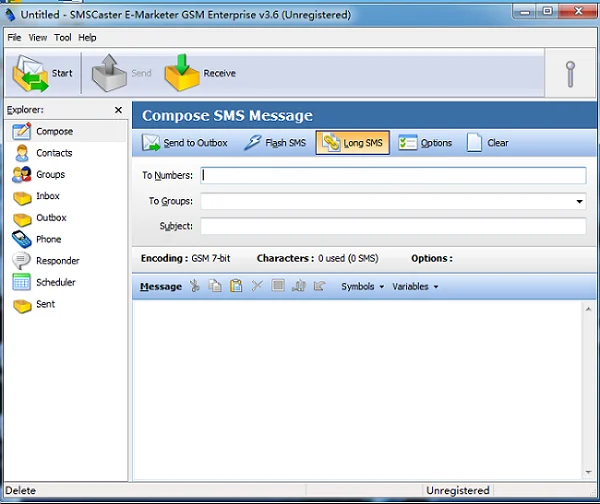Open the Responder panel
Image resolution: width=600 pixels, height=504 pixels.
[57, 261]
